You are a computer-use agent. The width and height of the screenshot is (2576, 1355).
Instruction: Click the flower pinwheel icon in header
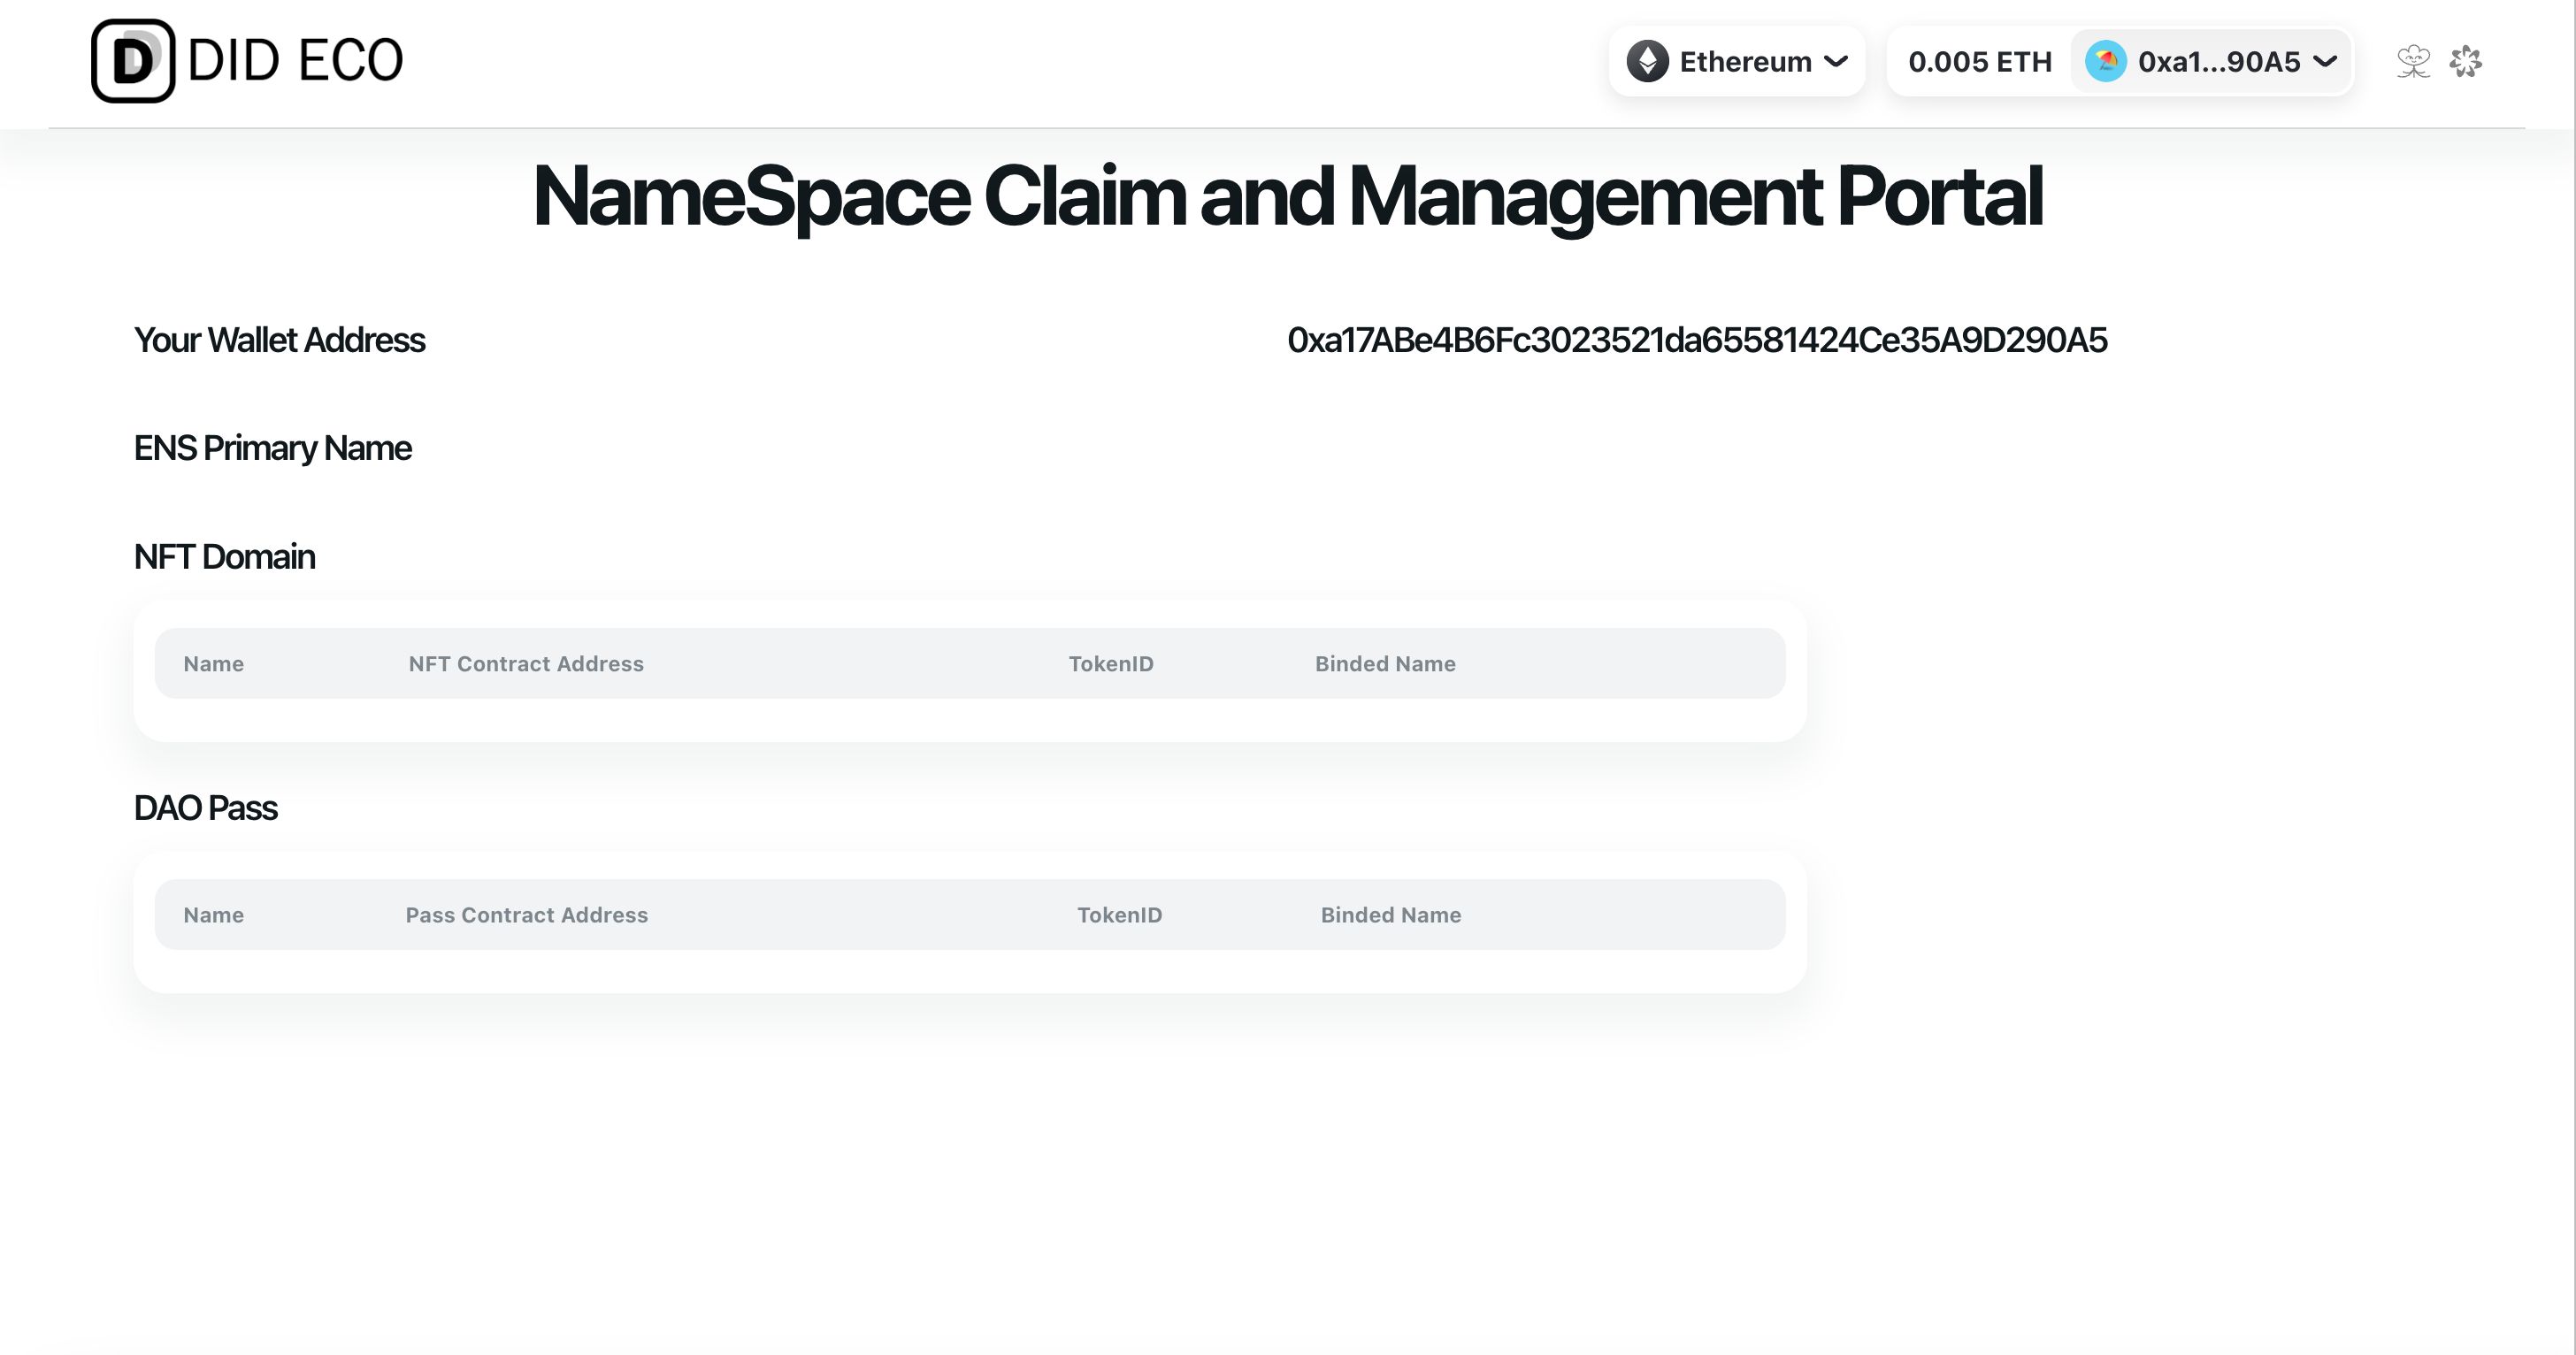(2465, 62)
